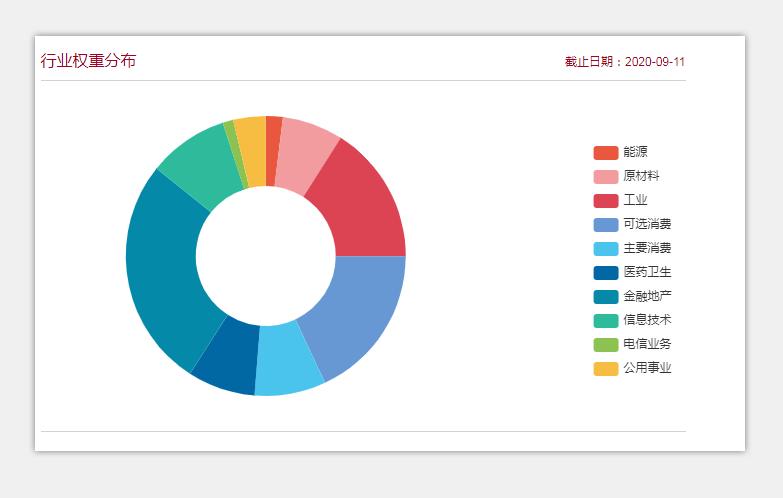Toggle the 医药卫生 series in the legend
Screen dimensions: 783x498
tap(646, 272)
